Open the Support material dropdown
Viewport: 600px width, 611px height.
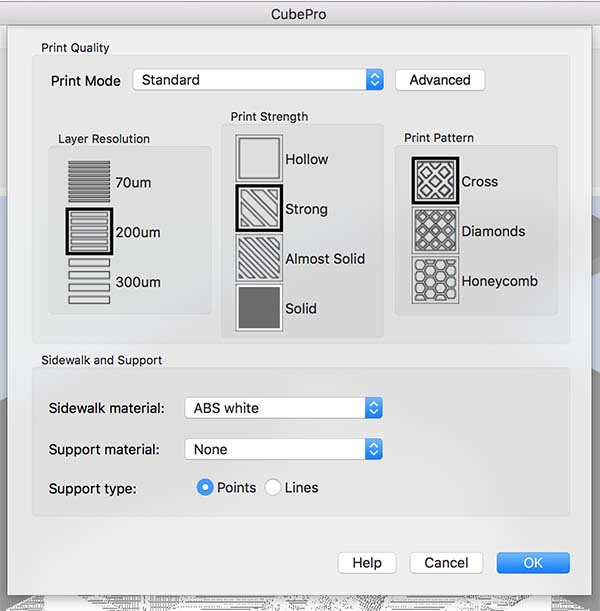coord(283,449)
